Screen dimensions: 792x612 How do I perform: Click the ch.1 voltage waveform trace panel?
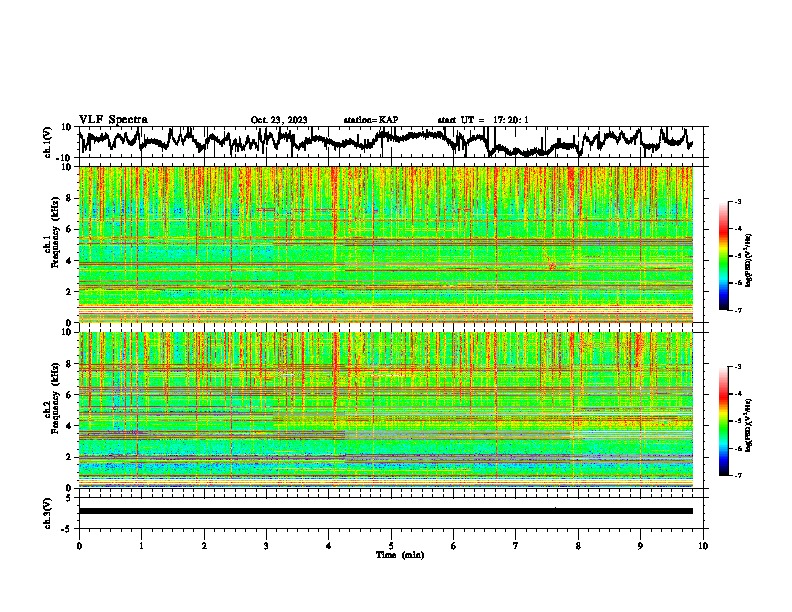click(393, 142)
